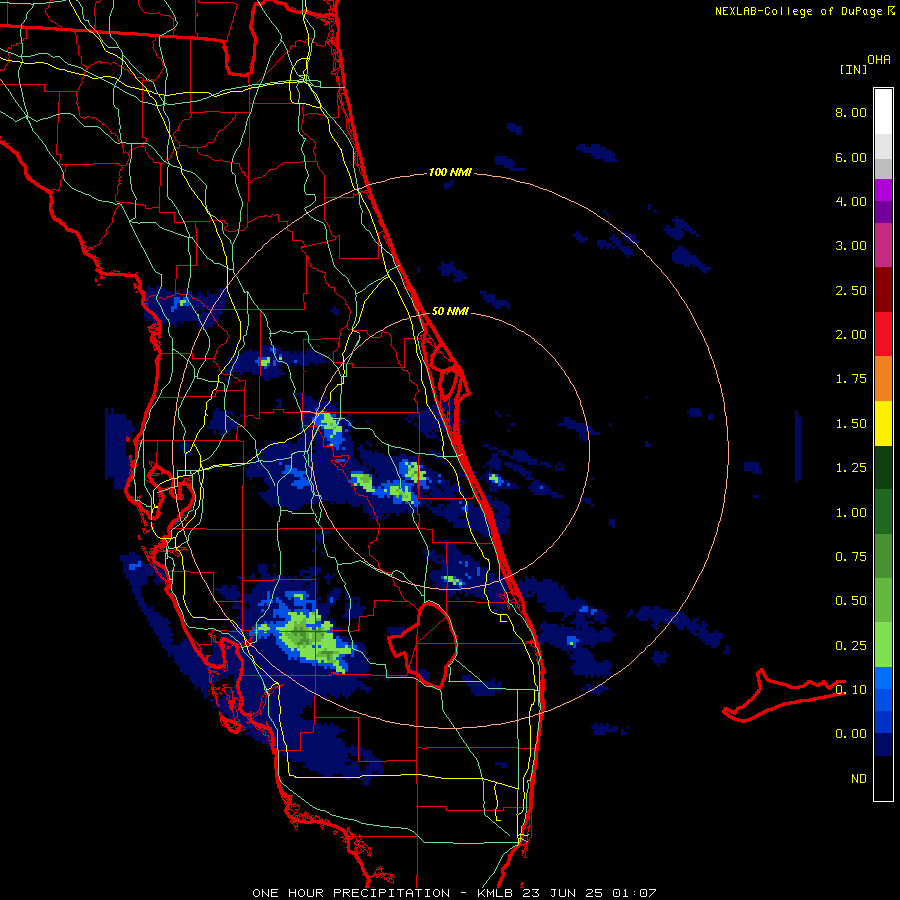Pick the pink legend swatch near 3.00
Screen dimensions: 900x900
point(883,245)
